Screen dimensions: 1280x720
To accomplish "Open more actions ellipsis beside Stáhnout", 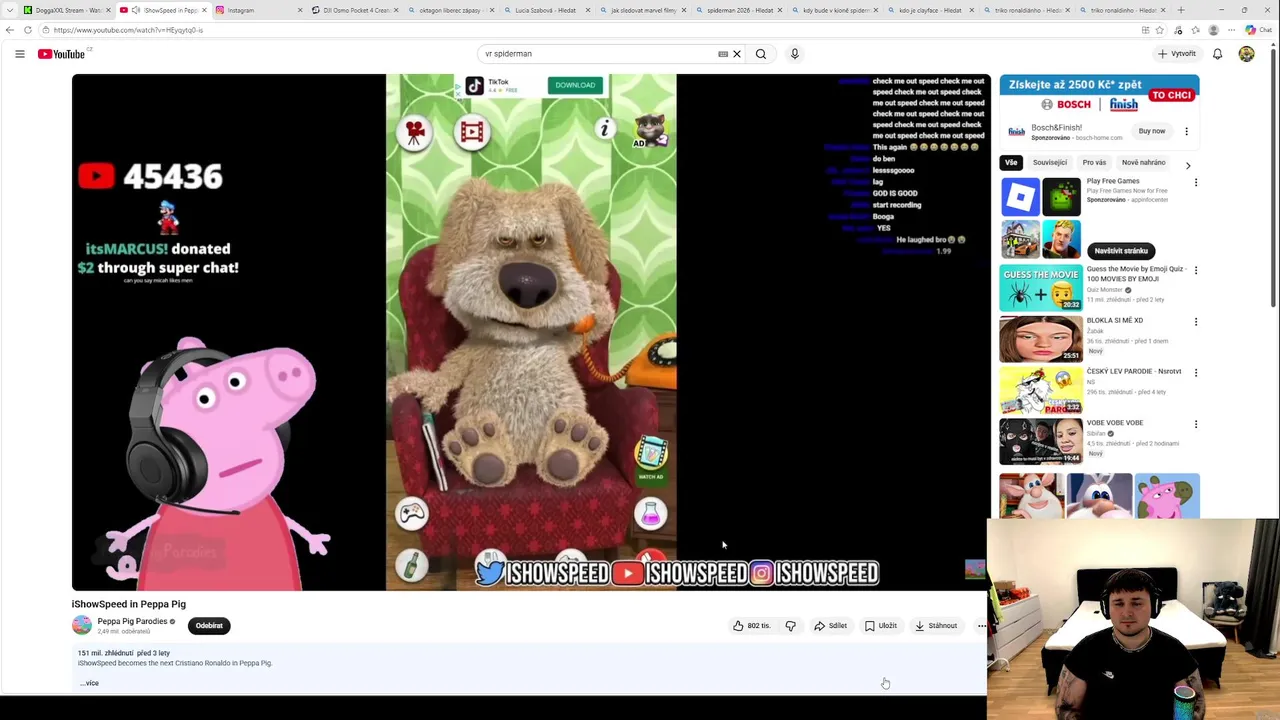I will (x=981, y=626).
